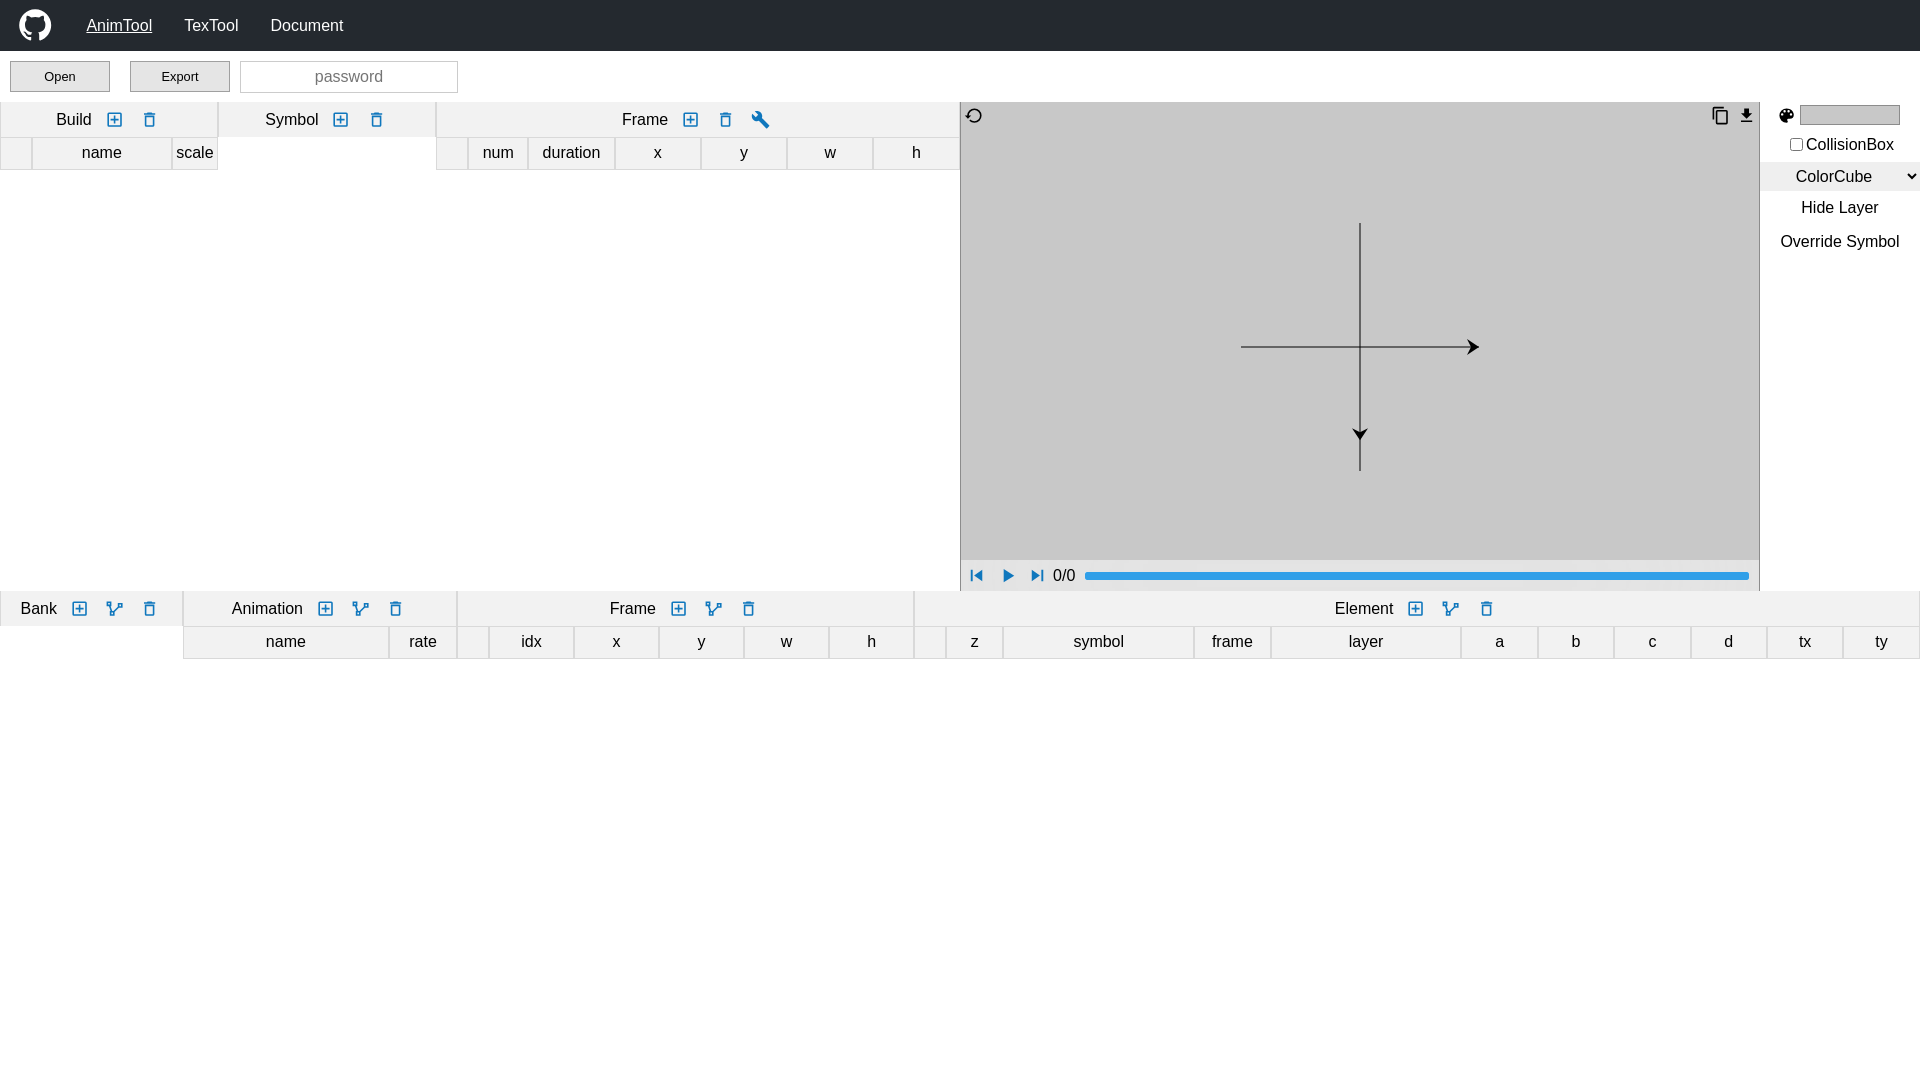The width and height of the screenshot is (1920, 1080).
Task: Add a new build Frame
Action: coord(691,120)
